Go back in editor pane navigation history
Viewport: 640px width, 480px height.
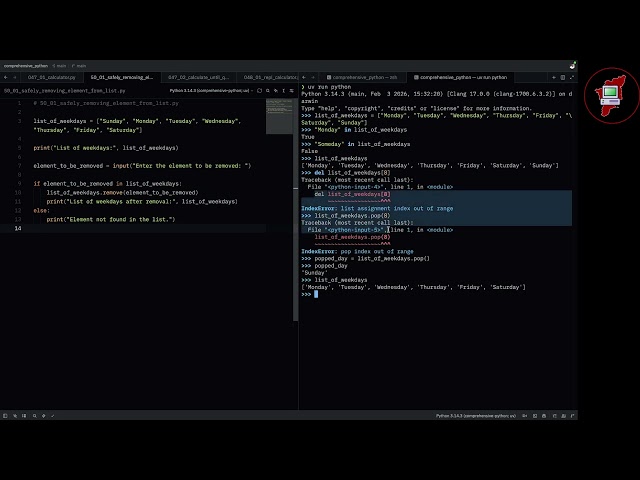(6, 77)
